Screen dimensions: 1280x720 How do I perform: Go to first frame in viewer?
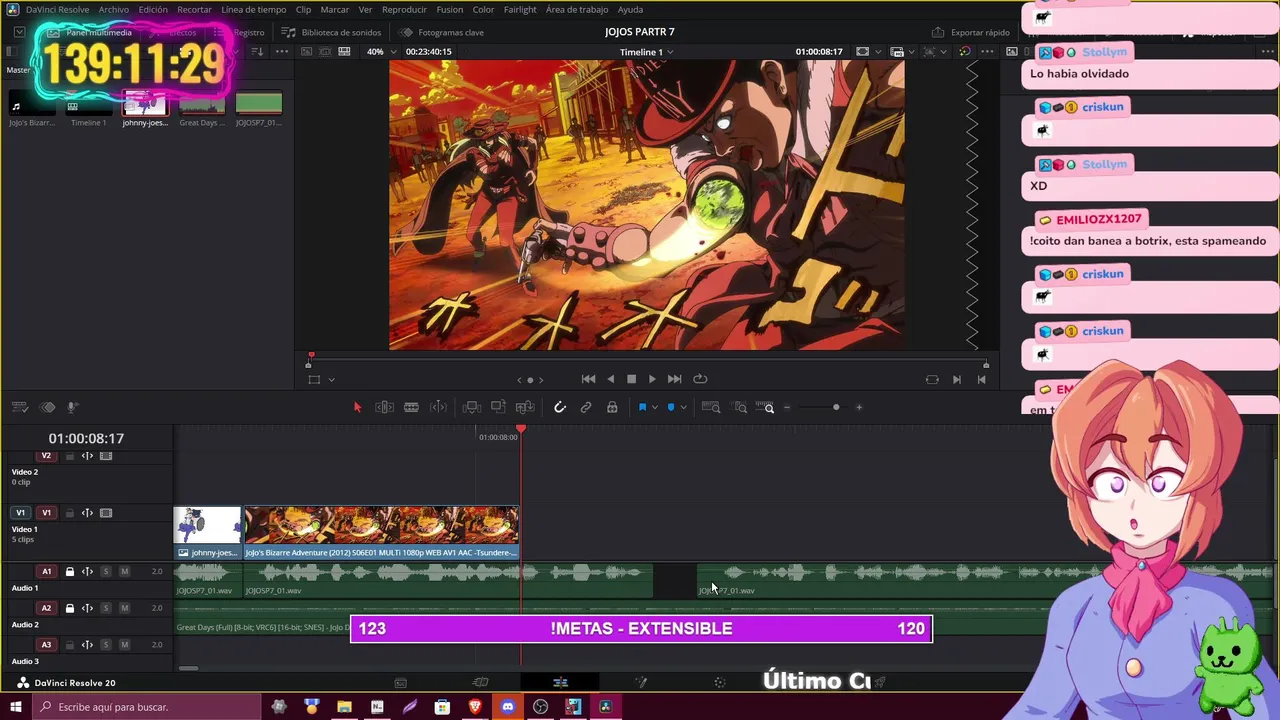click(588, 379)
